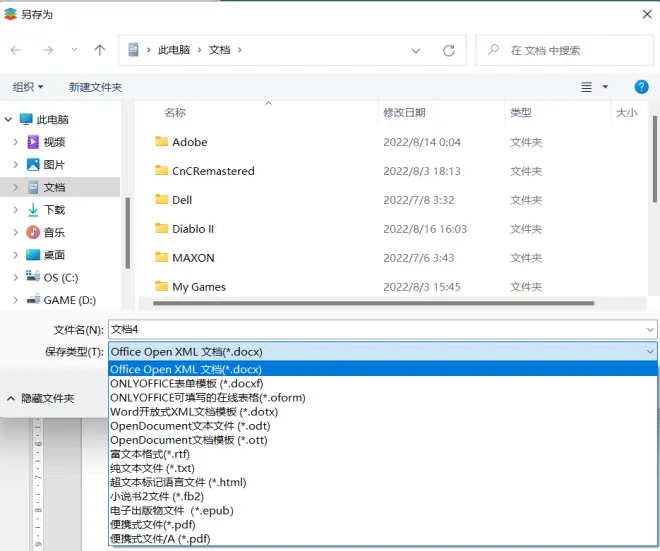
Task: Click 此电脑 in the address path
Action: tap(174, 50)
